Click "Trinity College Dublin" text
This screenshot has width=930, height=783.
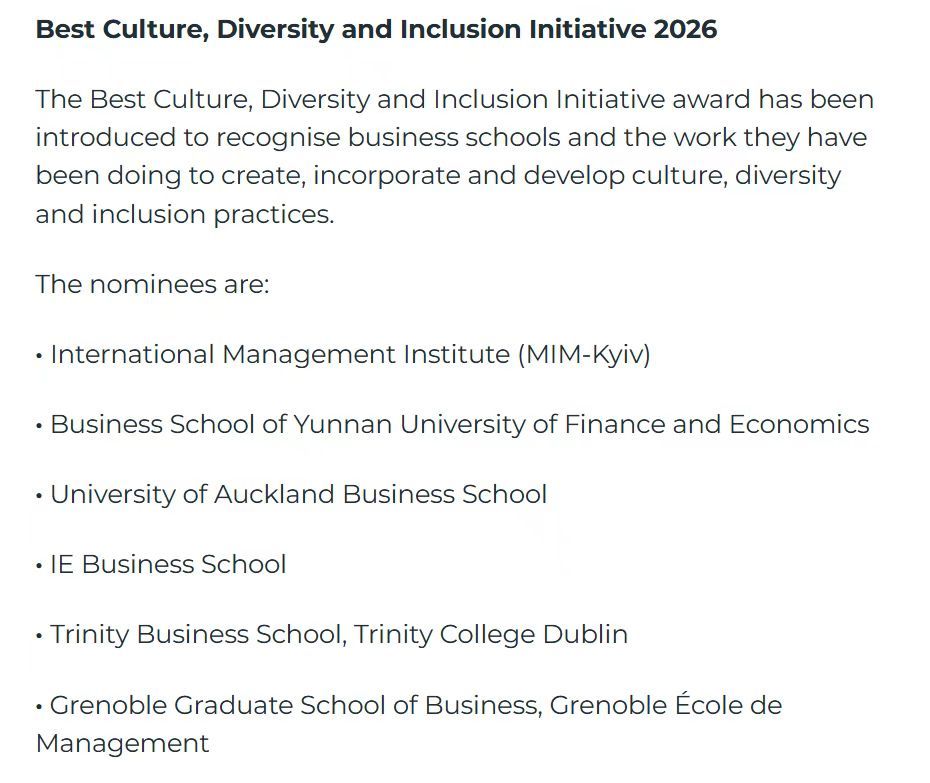tap(491, 635)
